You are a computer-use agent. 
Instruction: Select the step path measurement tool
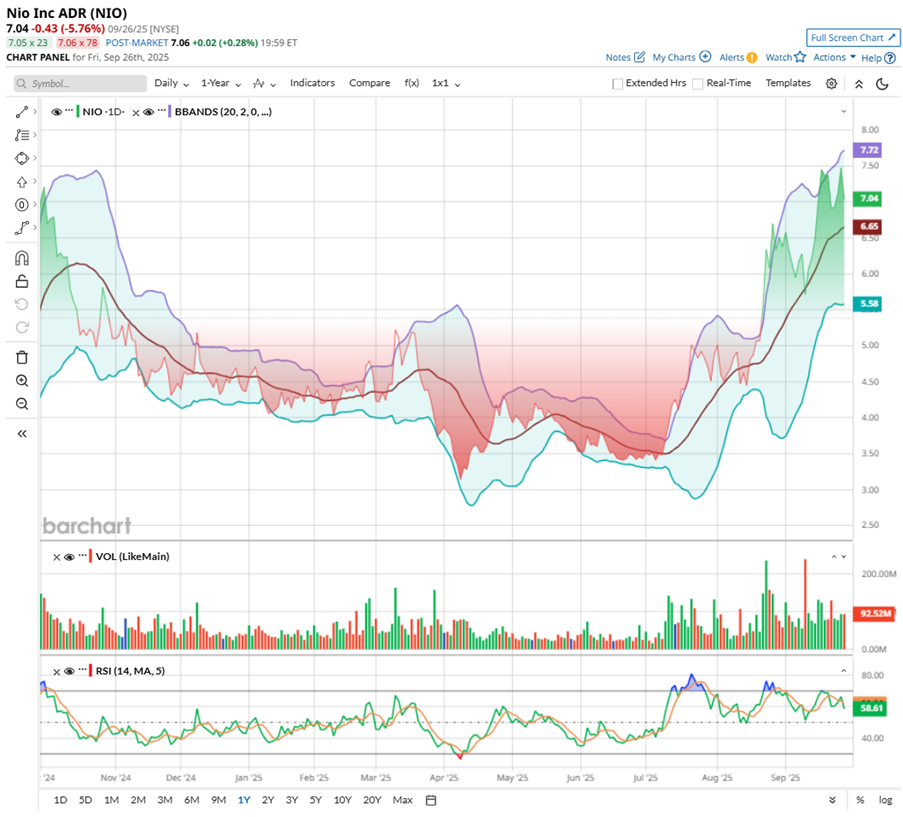[21, 228]
